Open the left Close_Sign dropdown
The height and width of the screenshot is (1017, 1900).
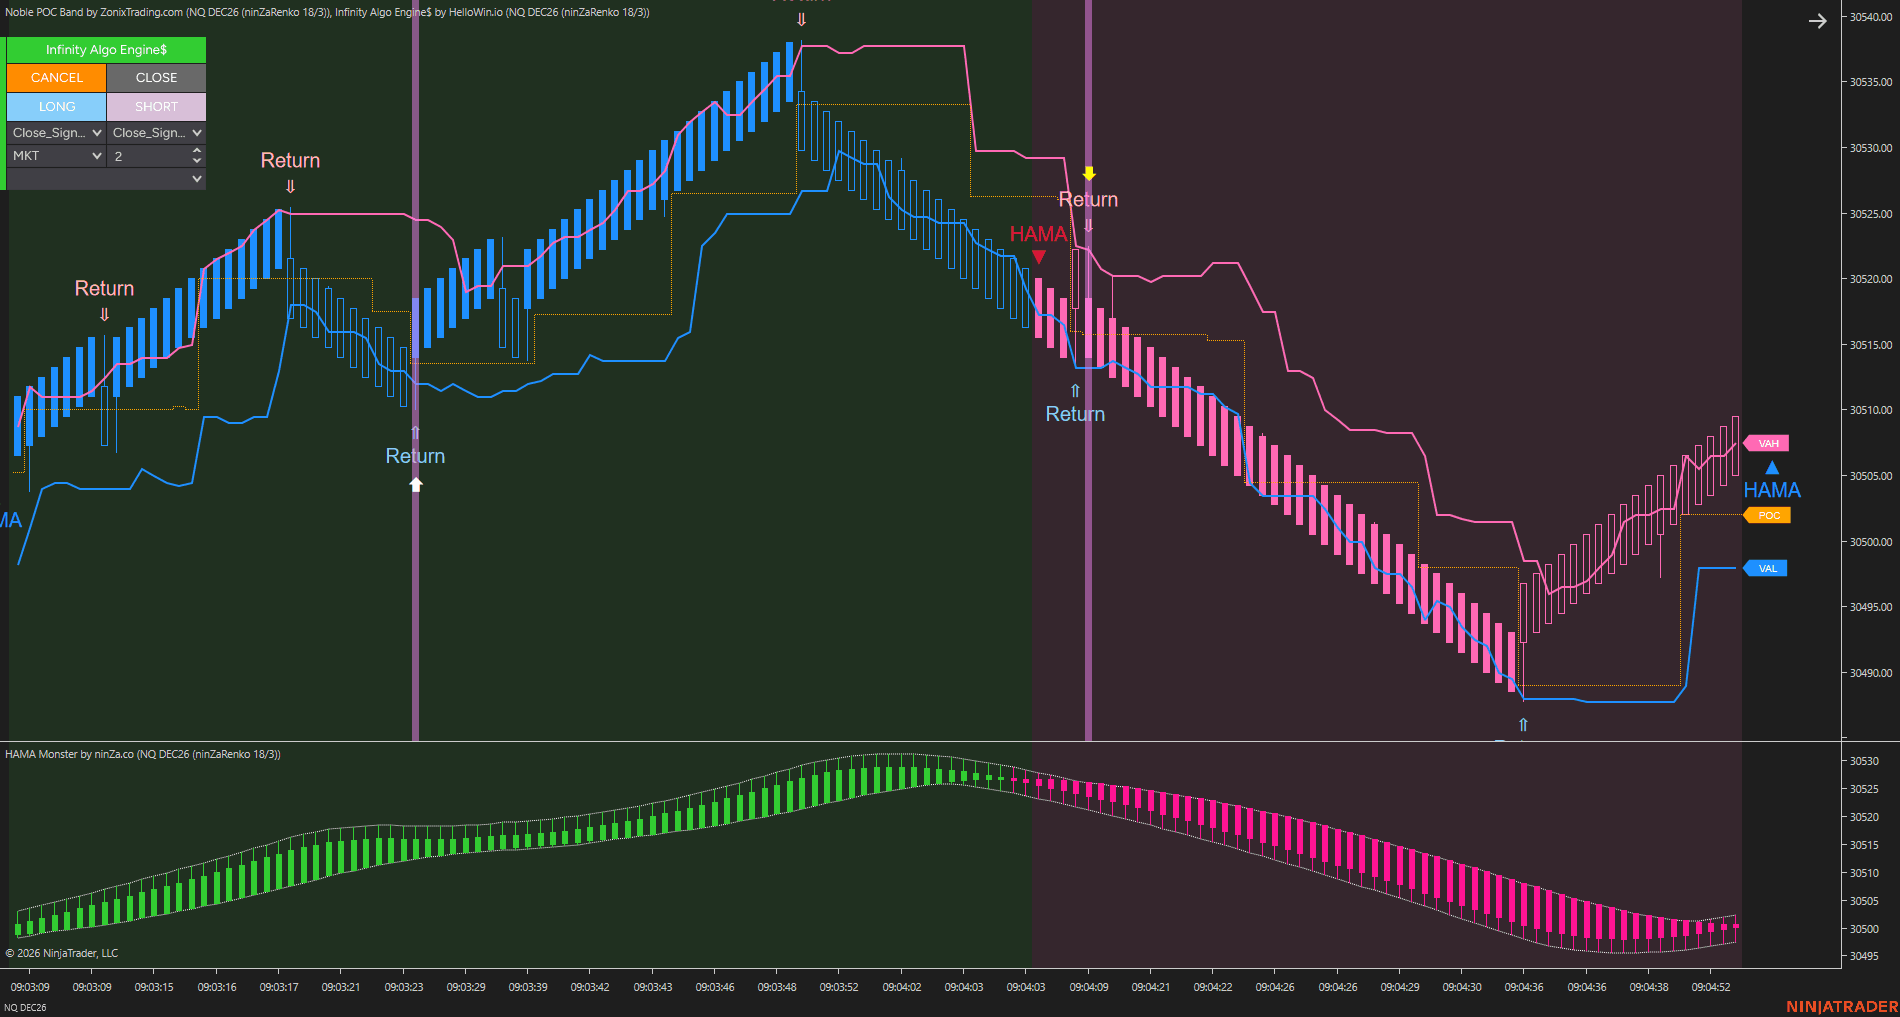tap(56, 133)
